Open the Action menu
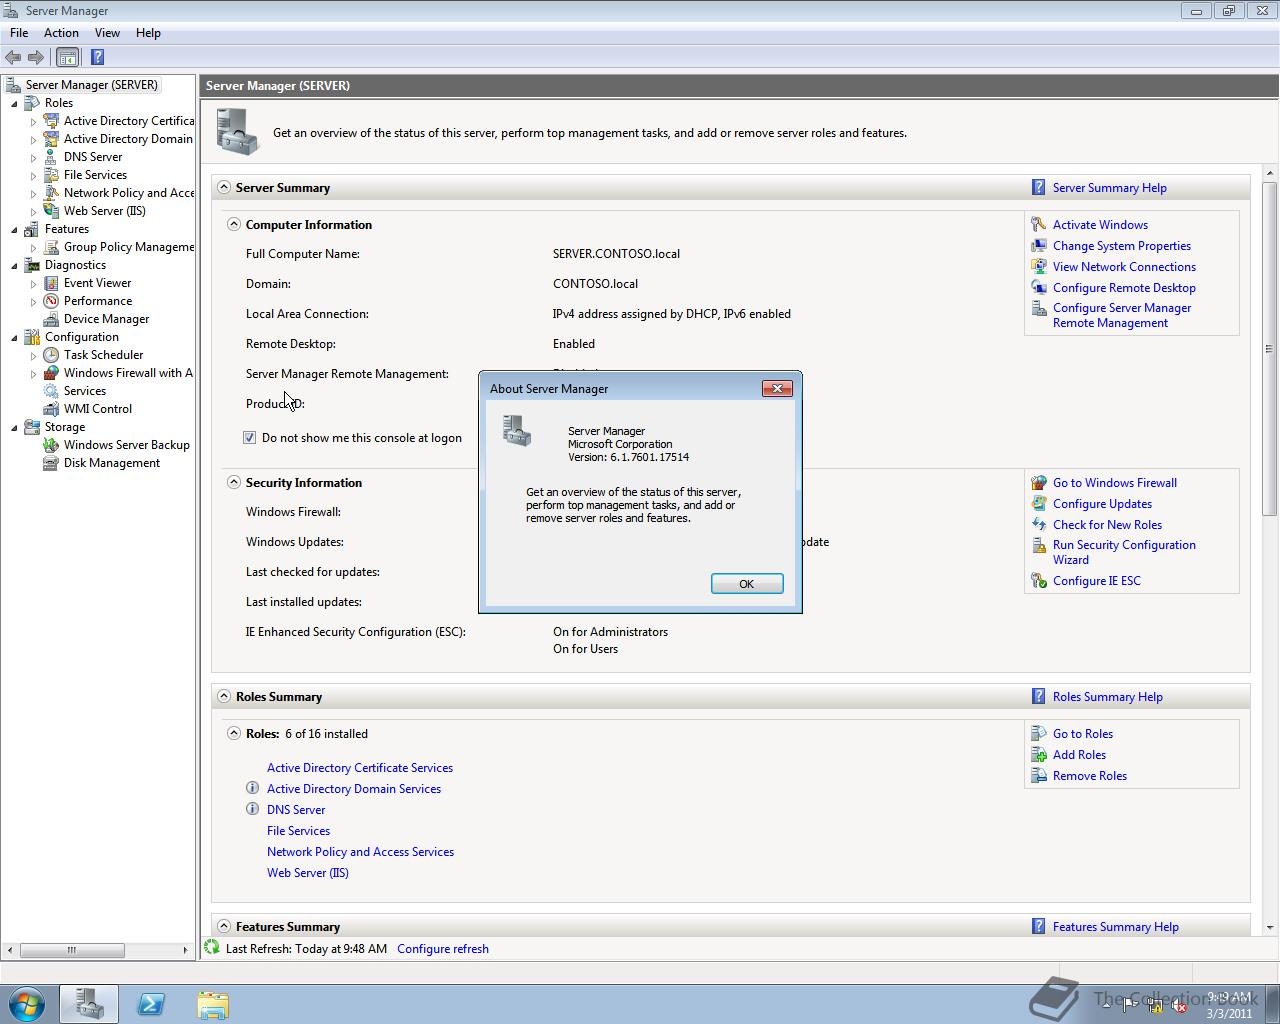 click(x=61, y=33)
